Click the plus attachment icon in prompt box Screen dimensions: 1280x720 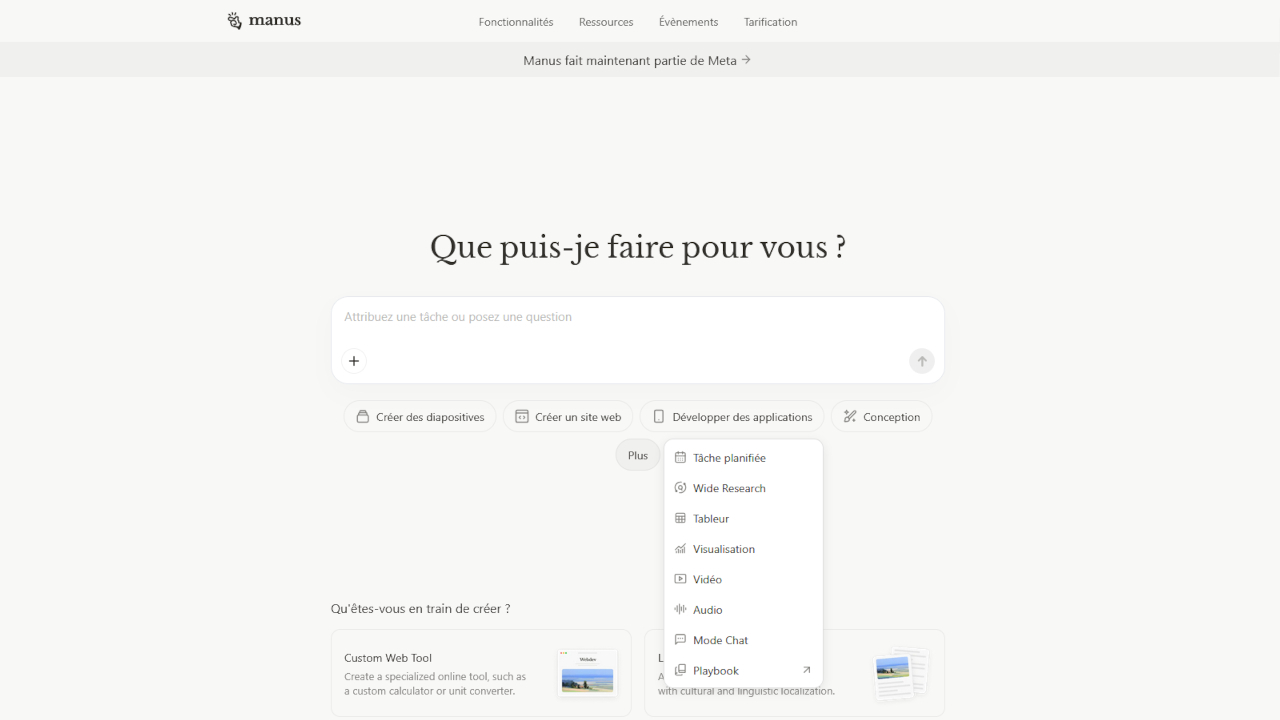[x=354, y=361]
